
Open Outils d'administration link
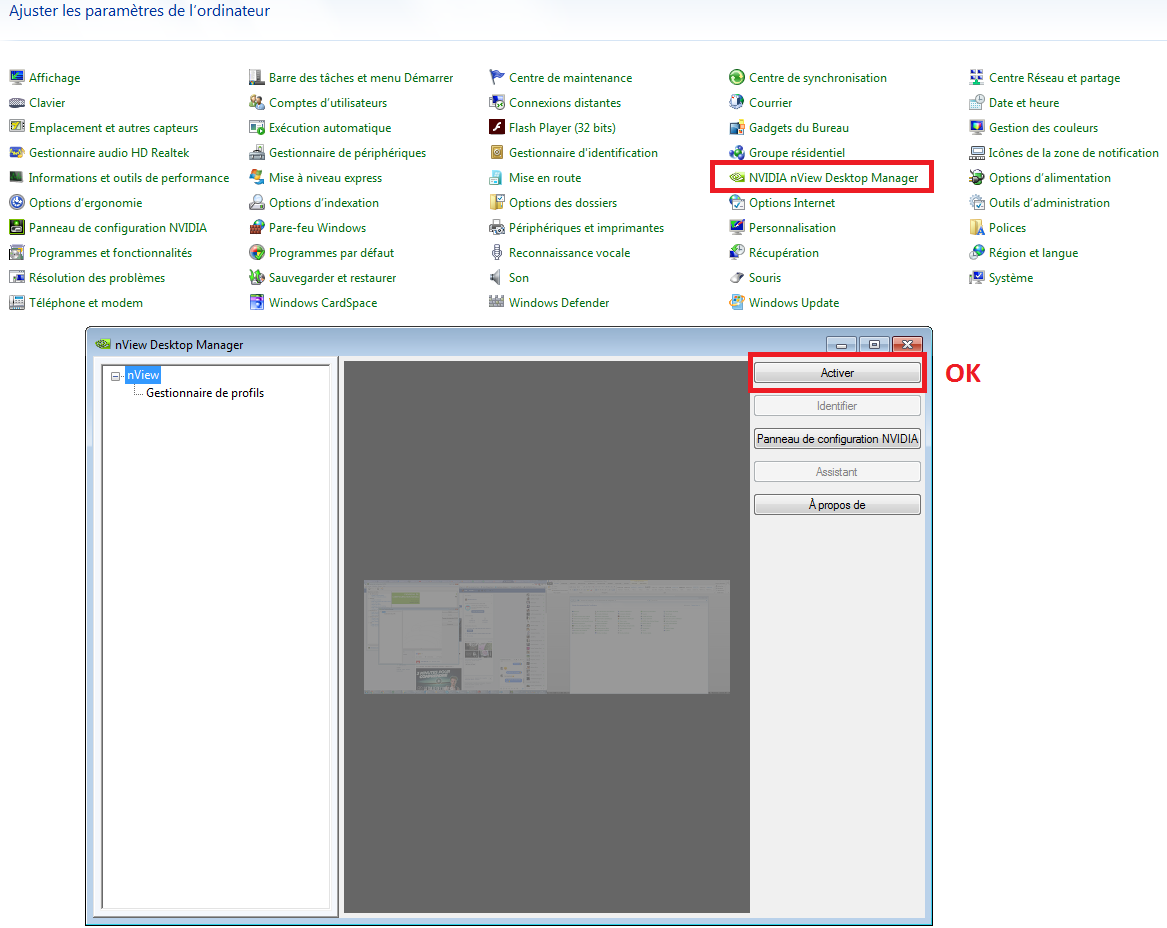(x=1049, y=202)
